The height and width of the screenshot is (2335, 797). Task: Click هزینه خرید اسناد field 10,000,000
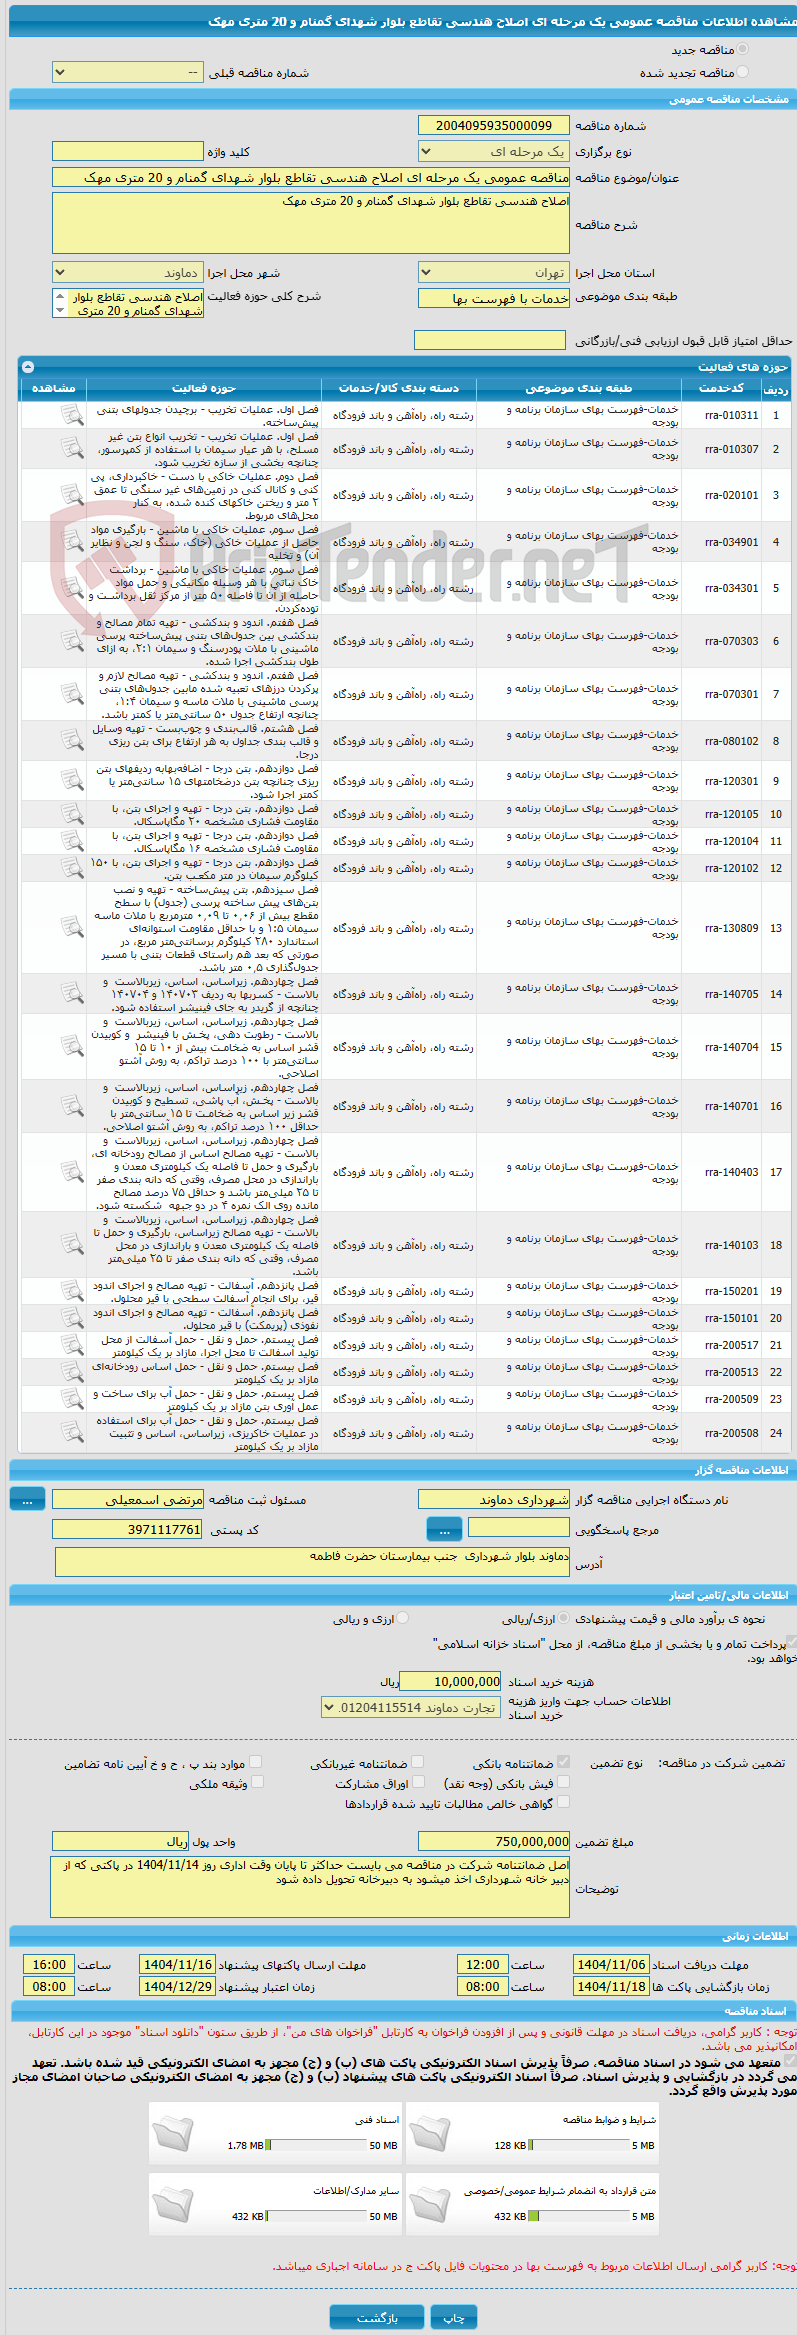[x=451, y=1681]
